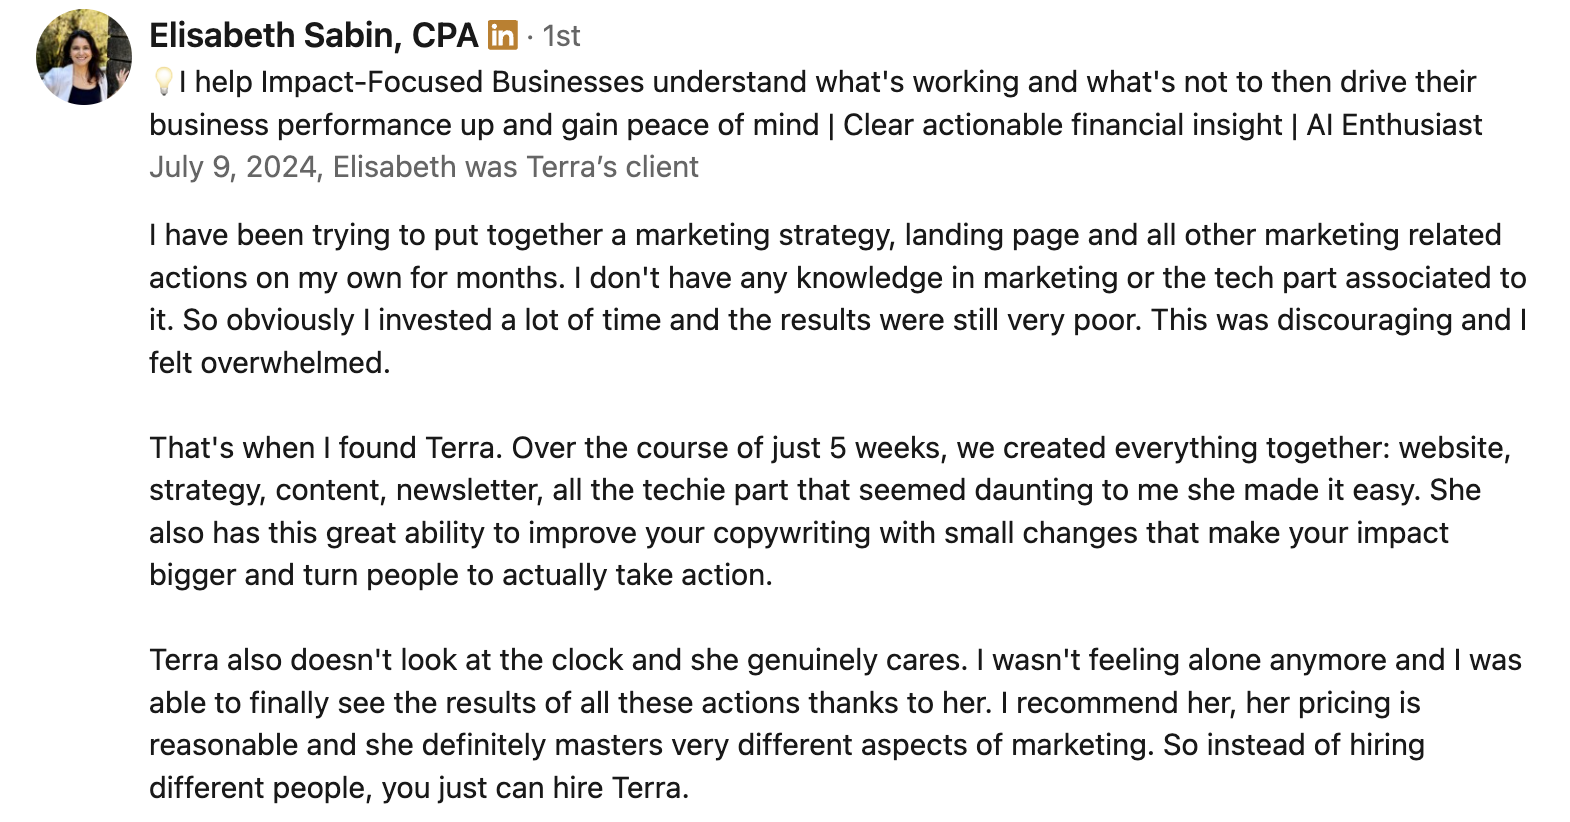Select the line 'bigger and turn people to actually take action.'
The height and width of the screenshot is (822, 1570).
pos(461,576)
